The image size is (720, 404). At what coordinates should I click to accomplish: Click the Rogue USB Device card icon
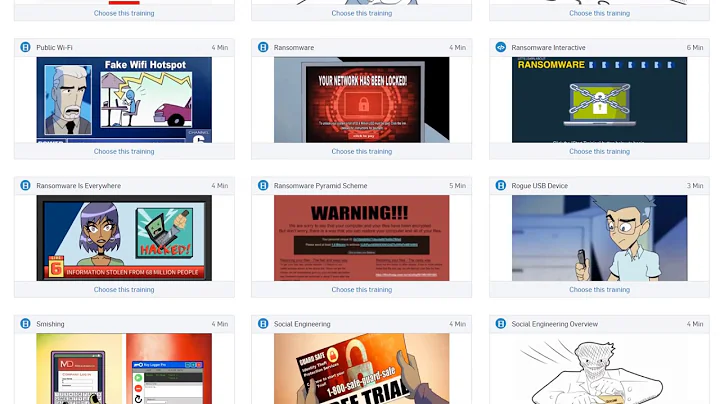coord(501,185)
